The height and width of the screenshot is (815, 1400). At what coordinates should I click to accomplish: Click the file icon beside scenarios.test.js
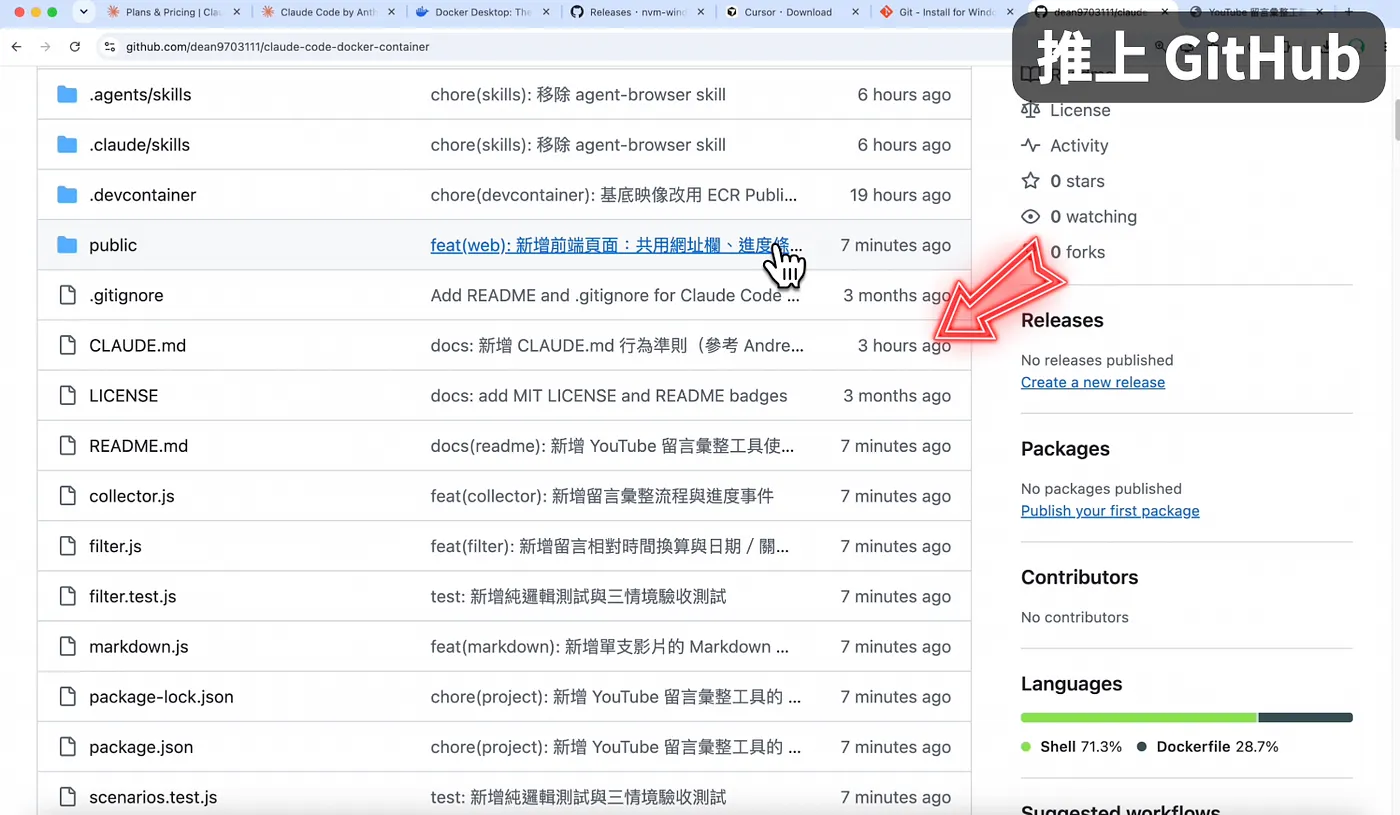(x=67, y=797)
